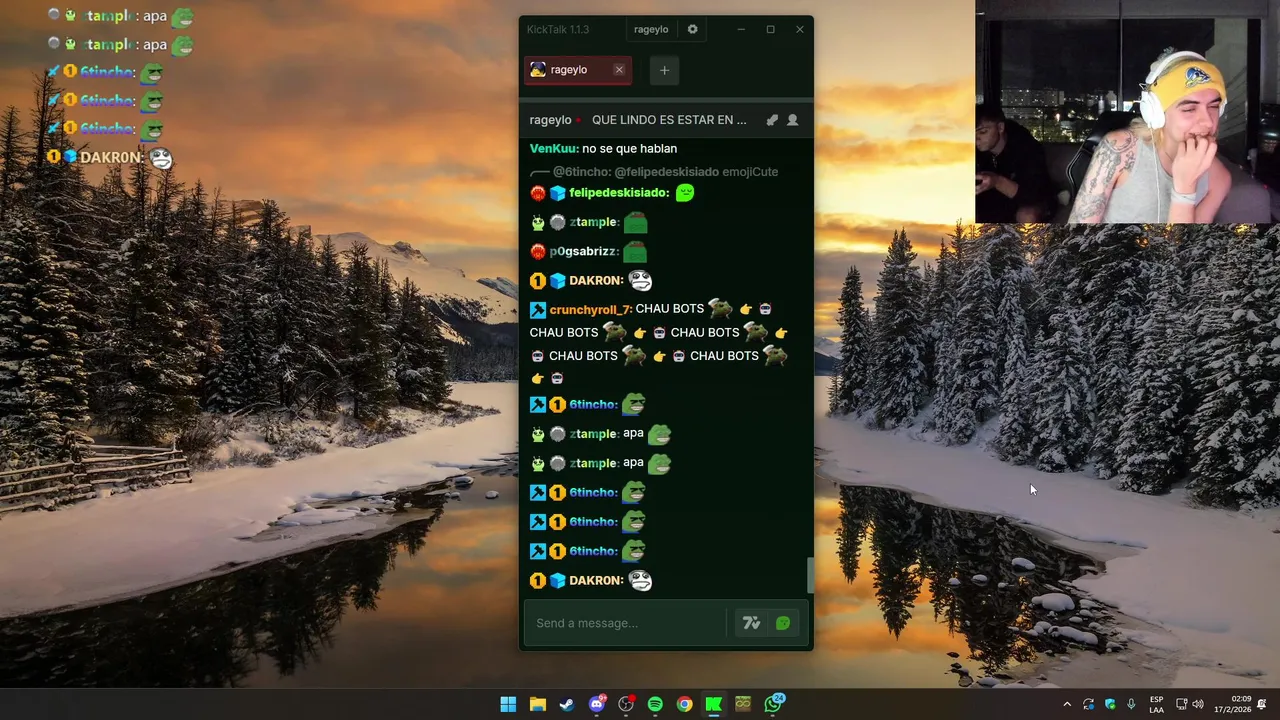Click the chat scrollbar thumb

click(x=810, y=576)
